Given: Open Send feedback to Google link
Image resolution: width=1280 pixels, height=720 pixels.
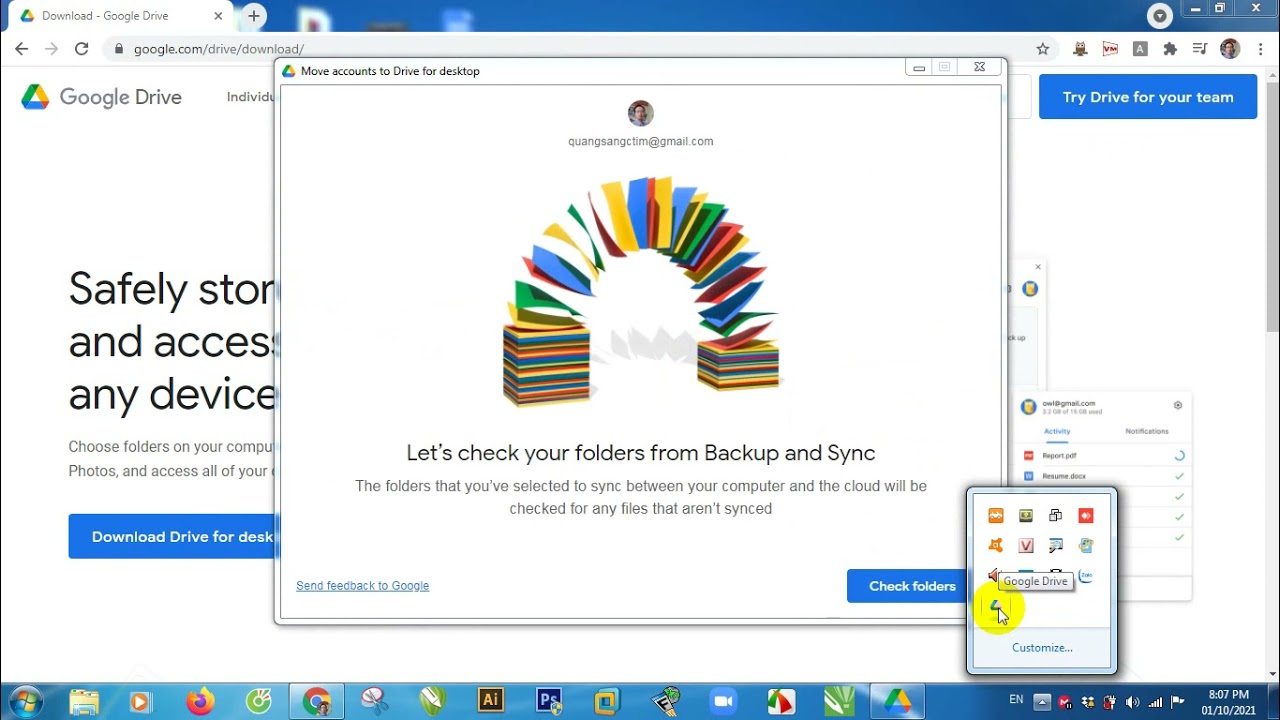Looking at the screenshot, I should pyautogui.click(x=362, y=586).
